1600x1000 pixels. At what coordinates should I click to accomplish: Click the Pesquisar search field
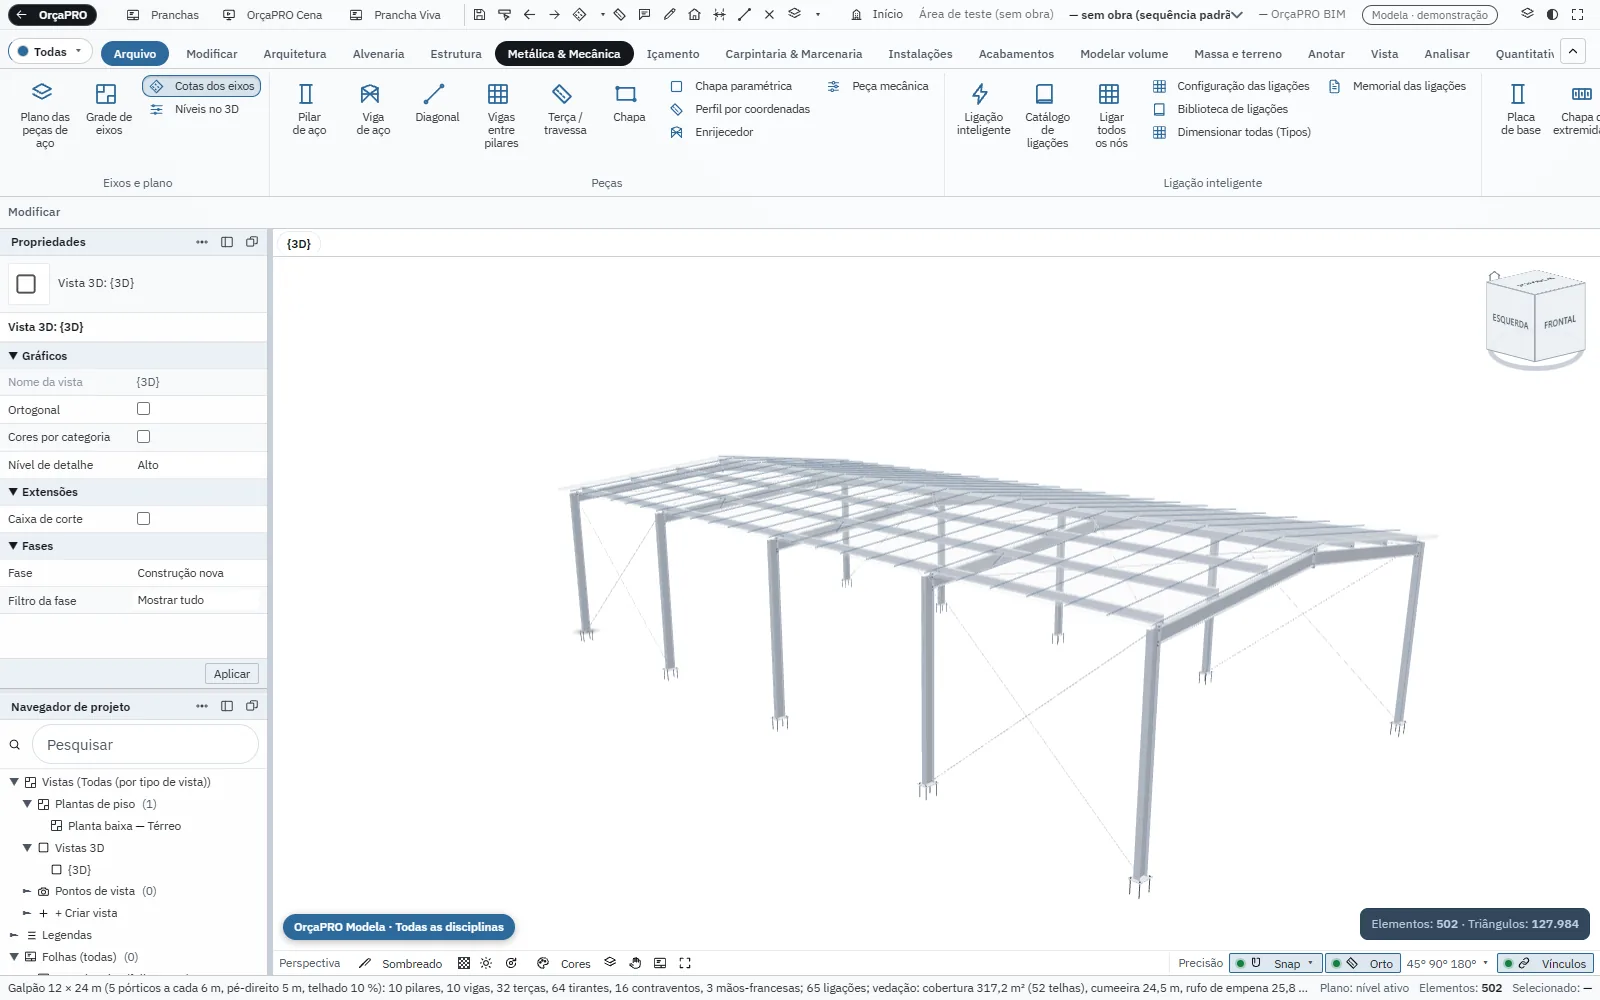[x=146, y=745]
